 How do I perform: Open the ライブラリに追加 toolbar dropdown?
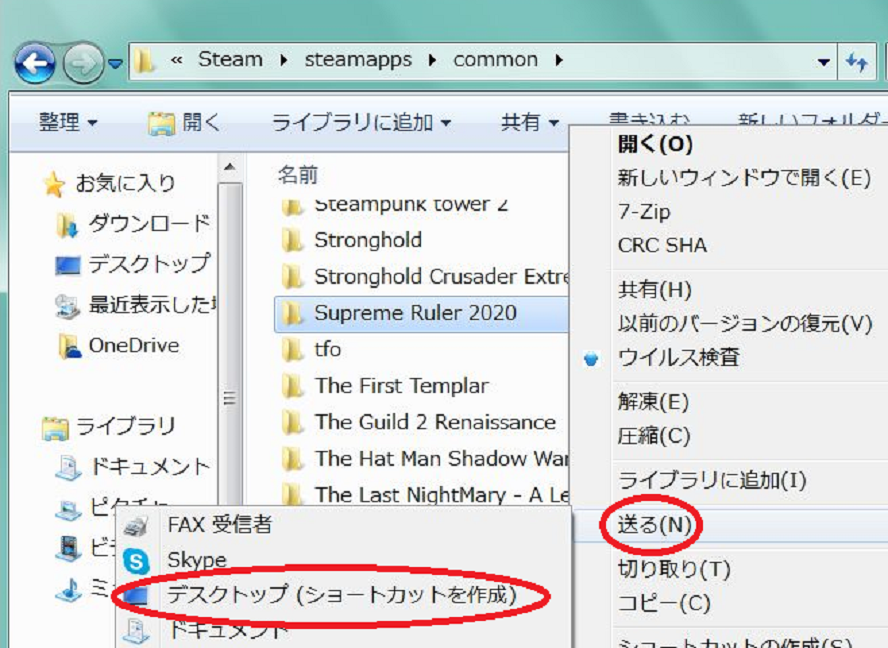coord(361,122)
